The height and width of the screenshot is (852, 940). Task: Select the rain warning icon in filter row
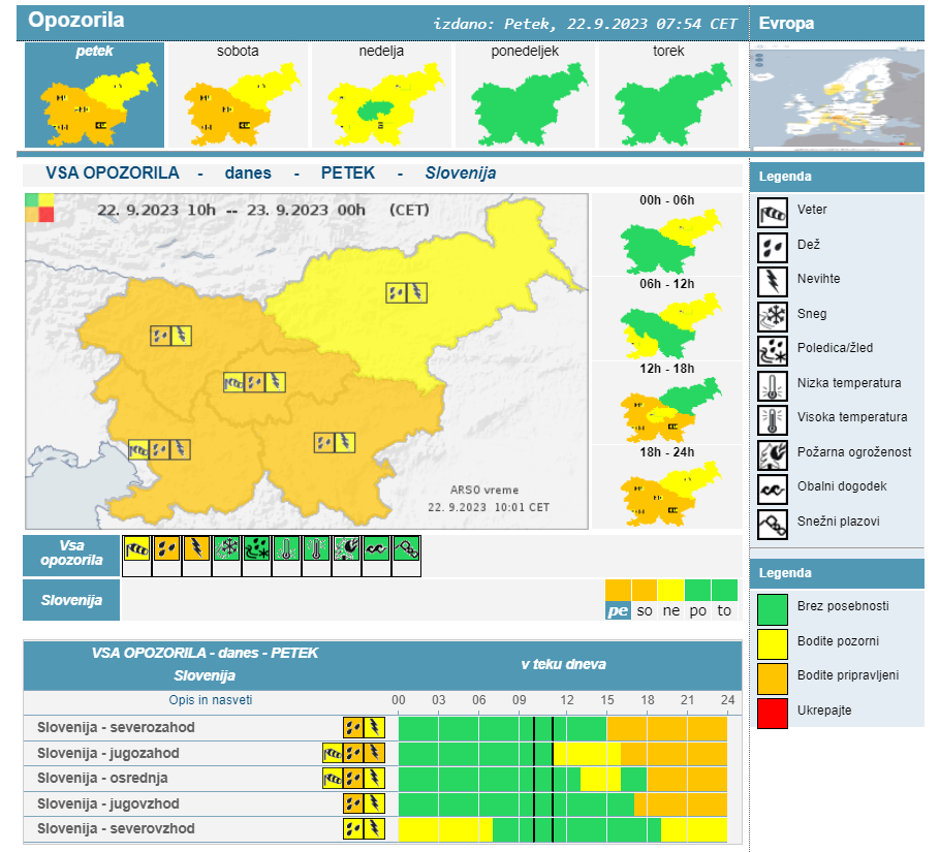167,549
